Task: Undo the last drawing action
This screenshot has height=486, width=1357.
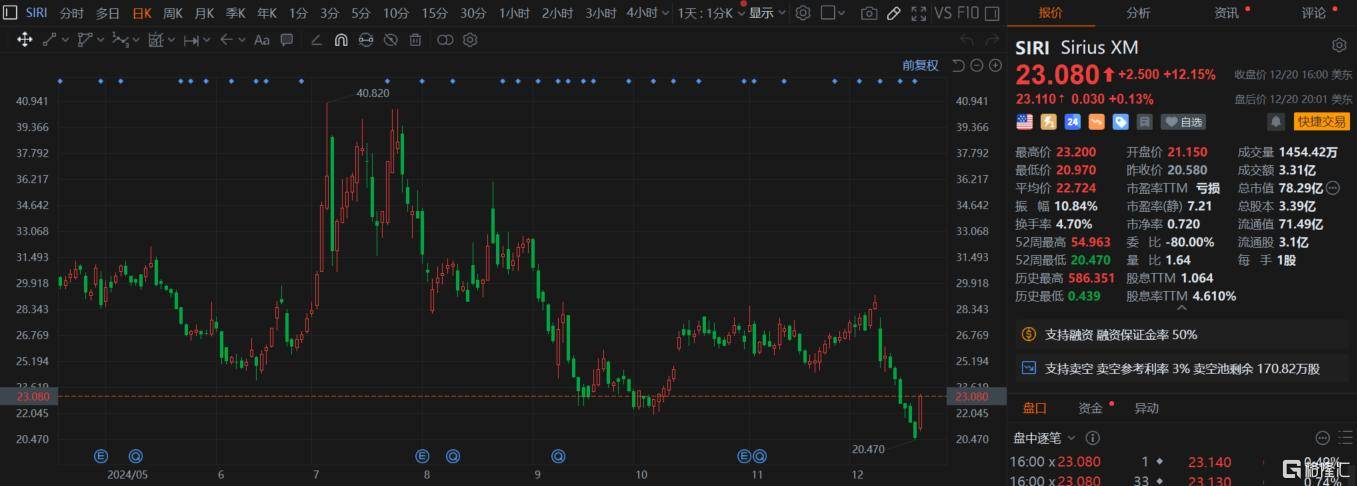Action: click(x=966, y=40)
